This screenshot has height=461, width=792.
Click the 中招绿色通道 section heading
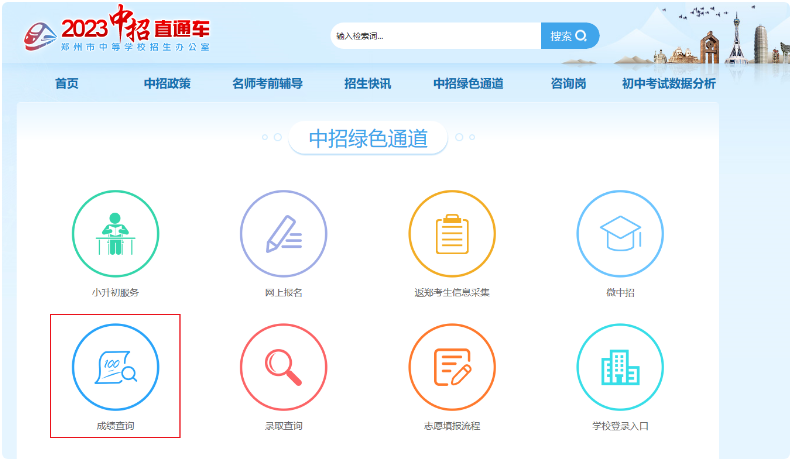(368, 138)
